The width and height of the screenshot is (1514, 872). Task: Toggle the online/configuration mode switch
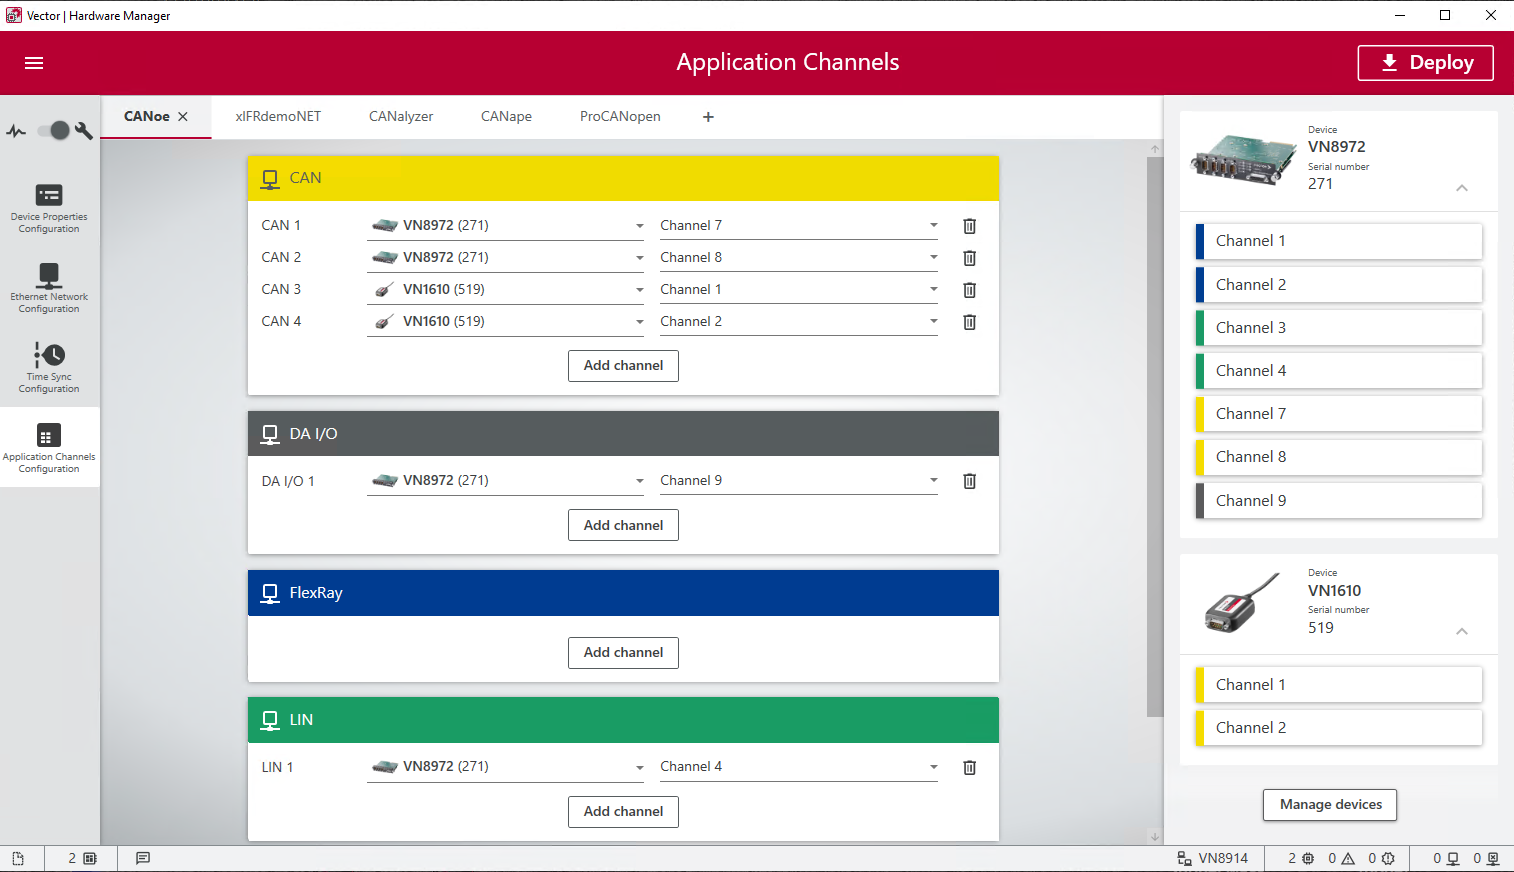pos(54,131)
